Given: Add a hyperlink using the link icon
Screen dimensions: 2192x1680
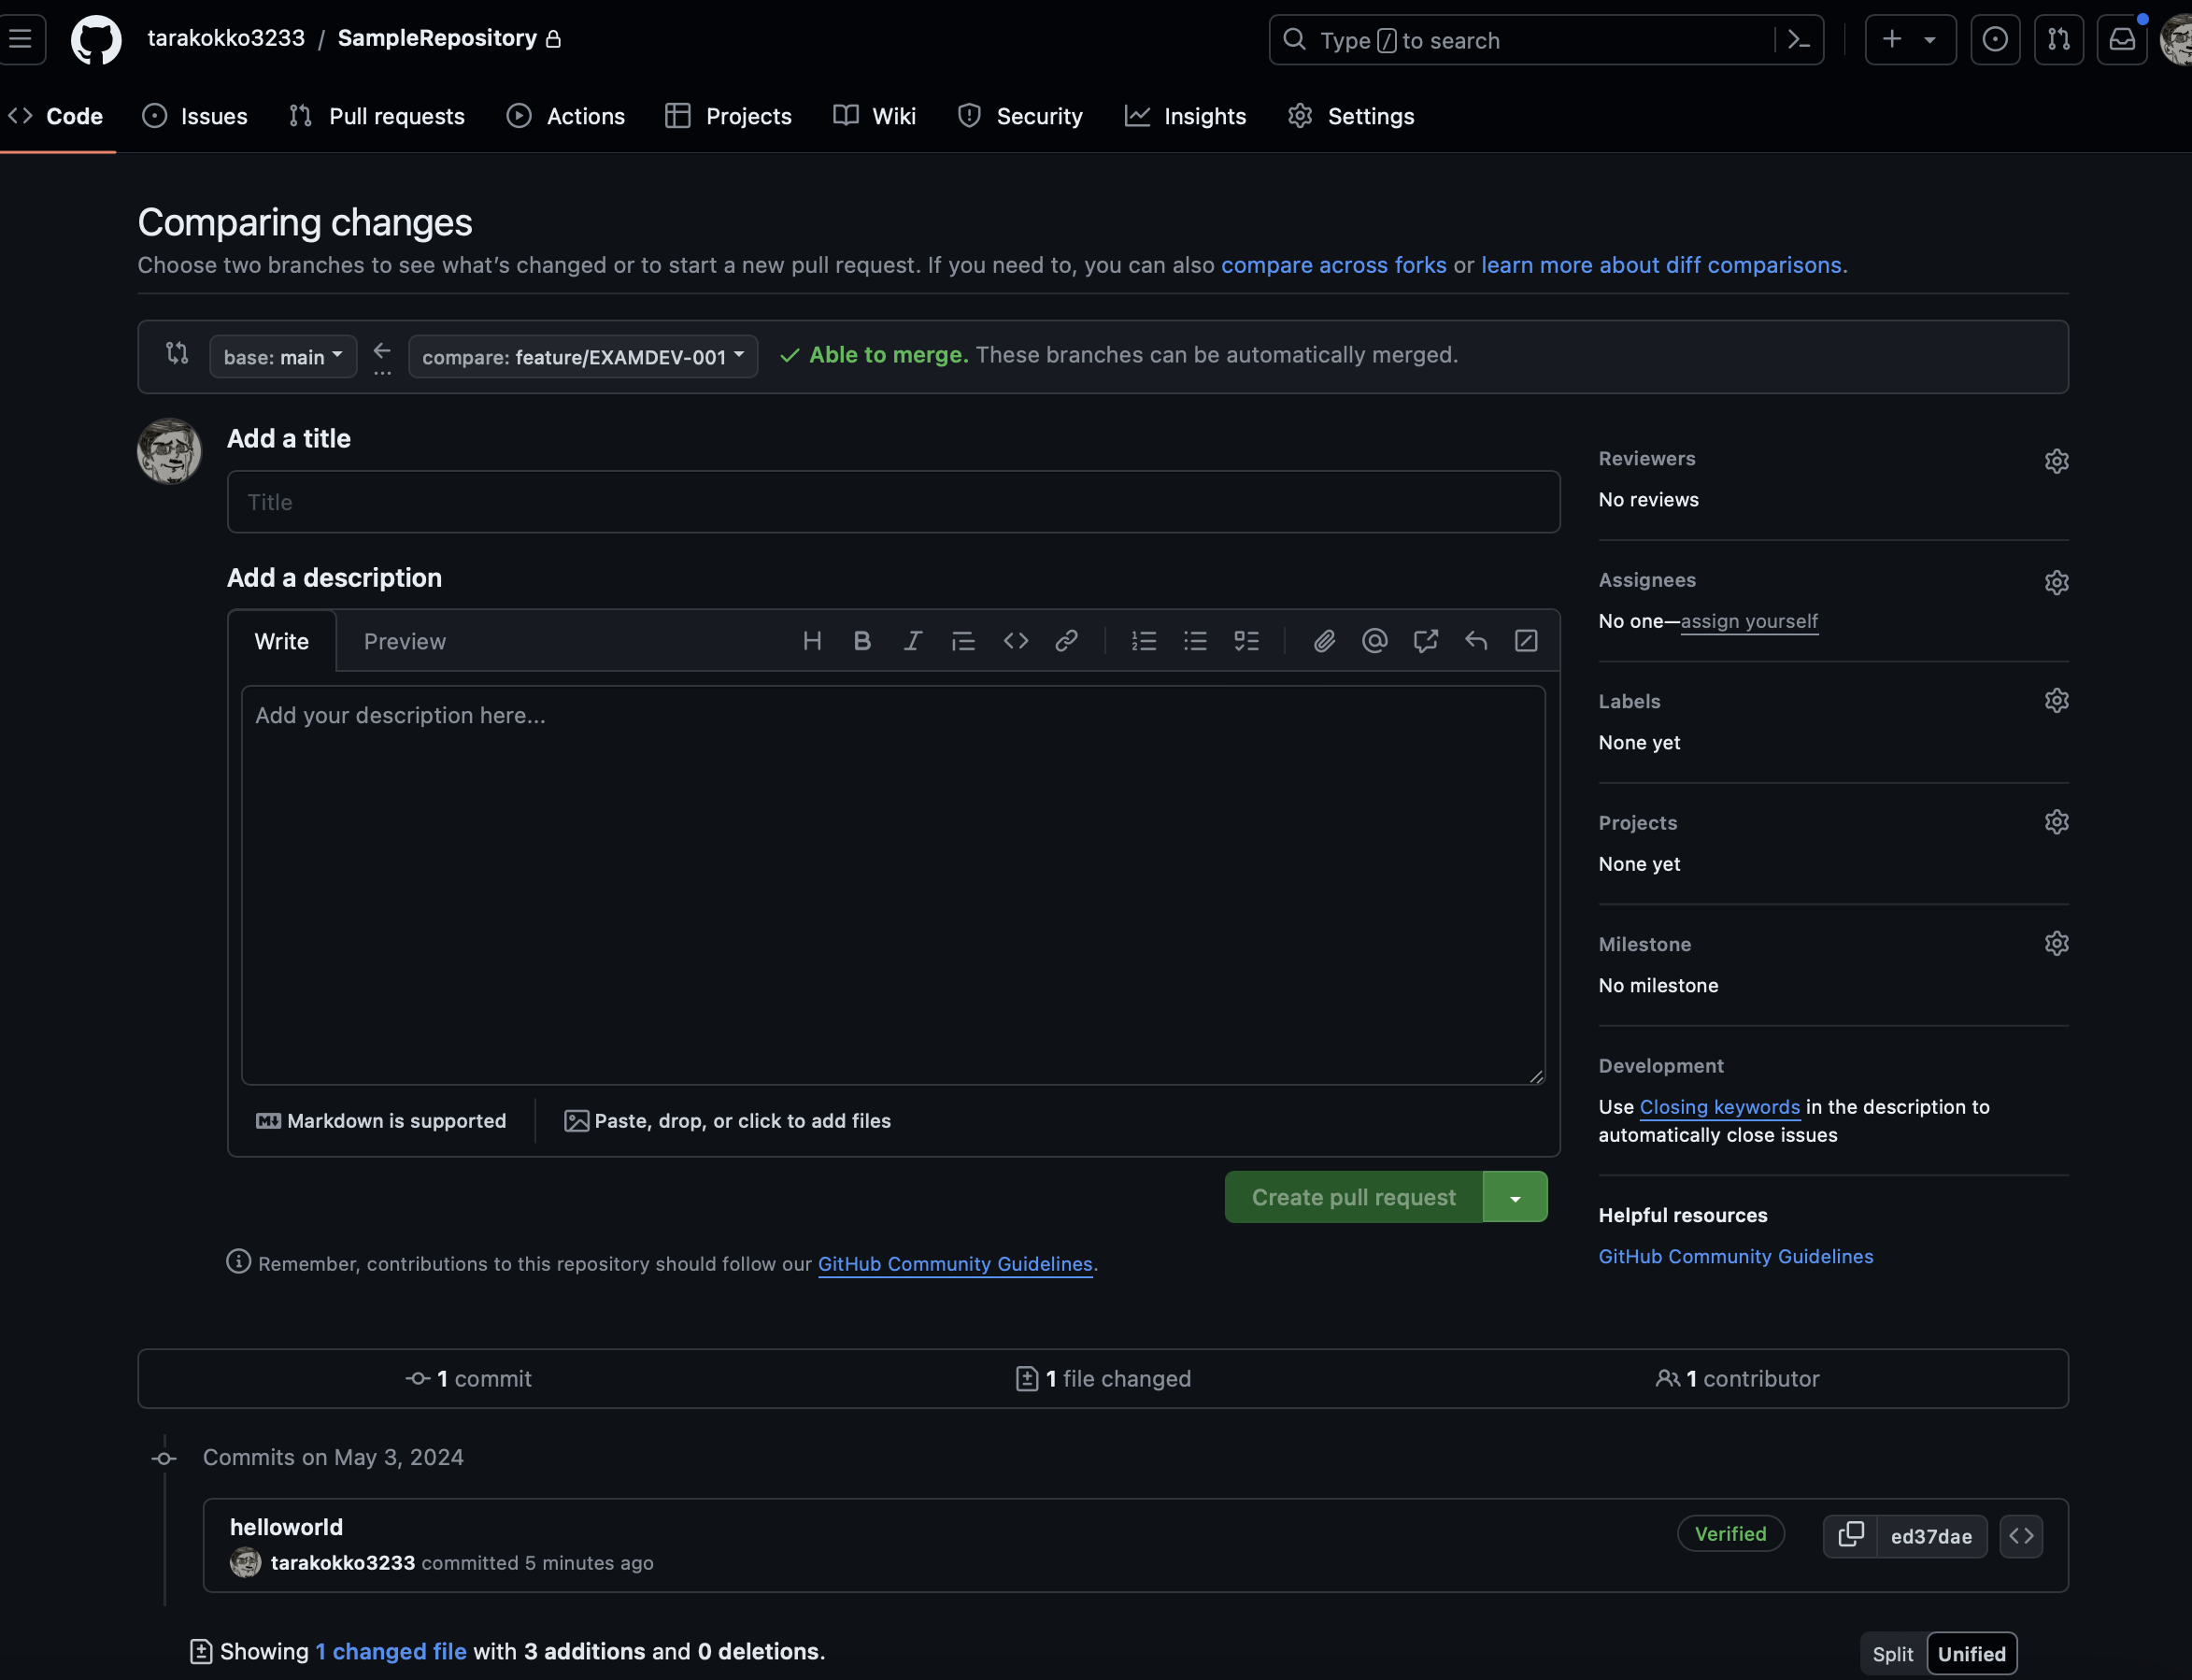Looking at the screenshot, I should click(1067, 641).
